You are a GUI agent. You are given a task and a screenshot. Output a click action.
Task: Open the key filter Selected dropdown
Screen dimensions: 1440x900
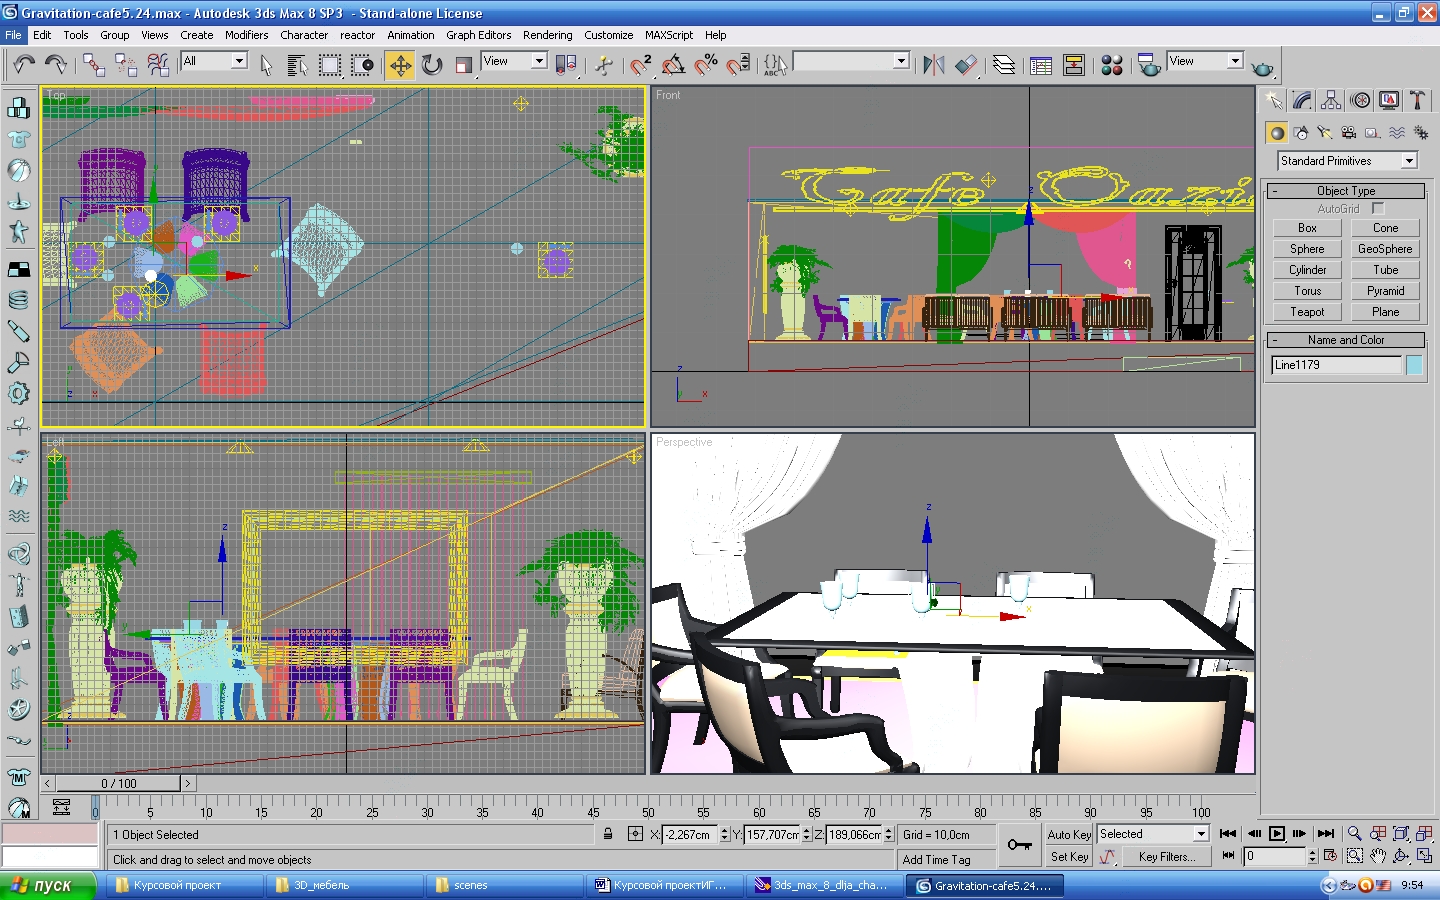point(1153,834)
